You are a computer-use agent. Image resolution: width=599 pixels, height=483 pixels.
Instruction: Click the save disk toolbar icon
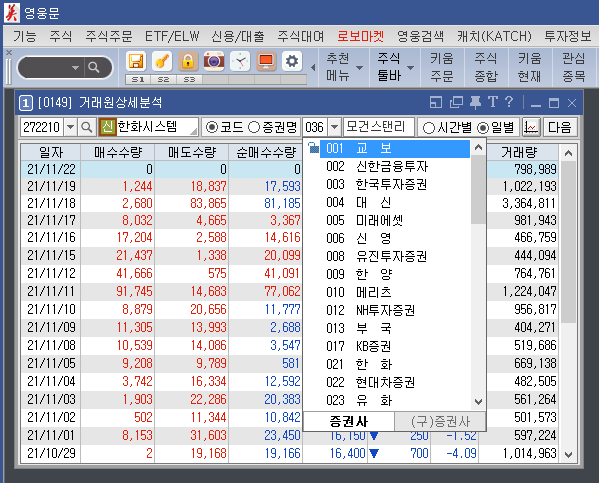point(136,61)
